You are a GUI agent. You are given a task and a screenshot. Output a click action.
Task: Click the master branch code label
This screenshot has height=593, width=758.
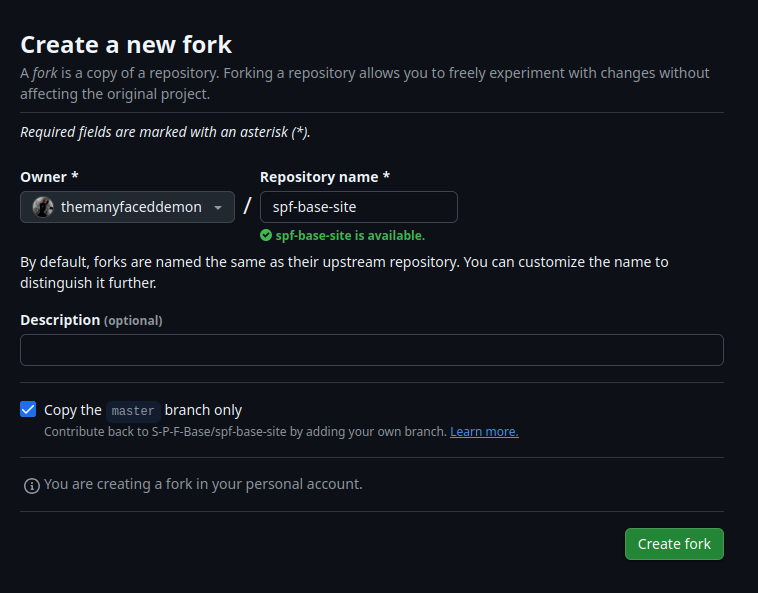pos(133,411)
